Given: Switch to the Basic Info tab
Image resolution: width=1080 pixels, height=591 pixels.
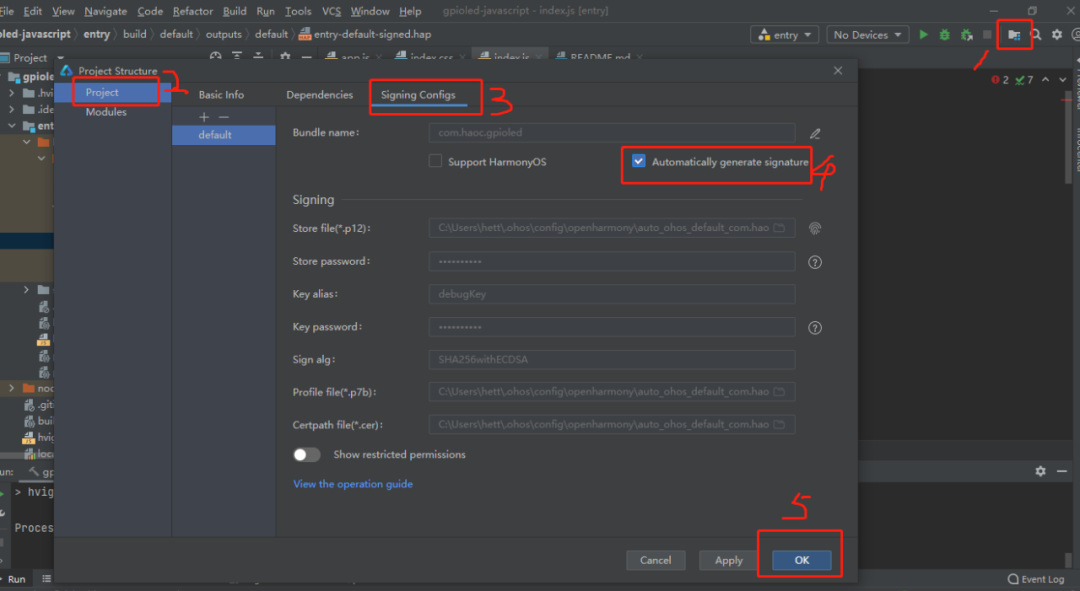Looking at the screenshot, I should [221, 95].
